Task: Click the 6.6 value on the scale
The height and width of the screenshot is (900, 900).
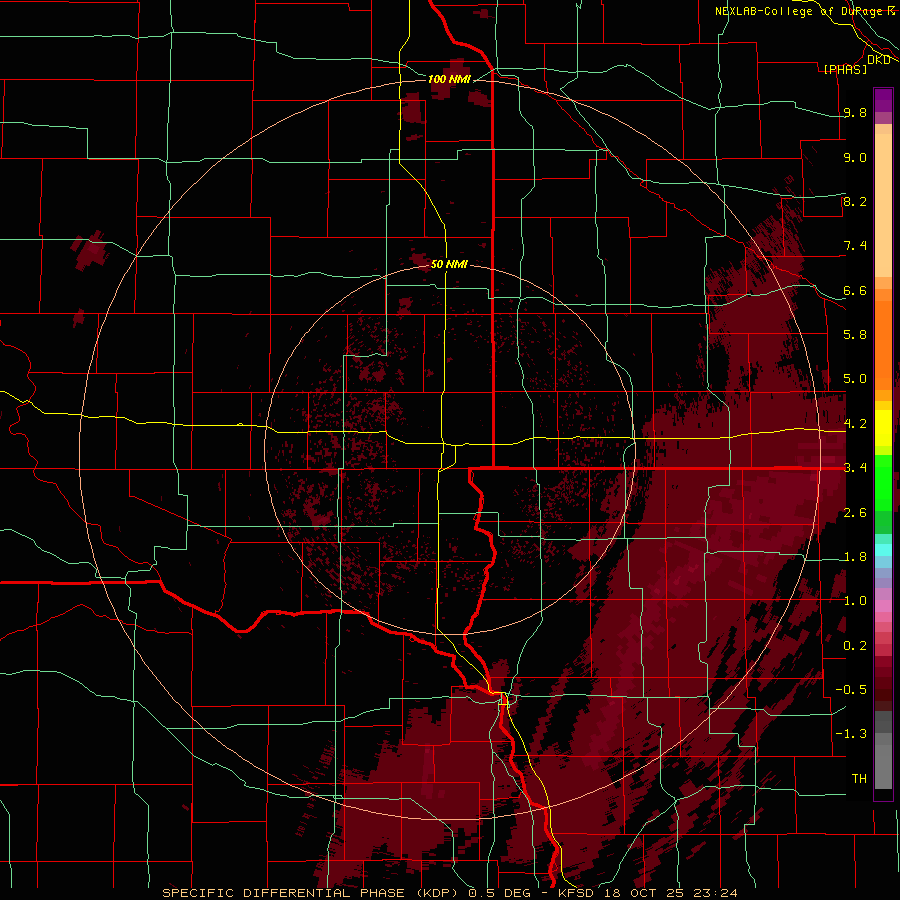Action: click(x=855, y=290)
